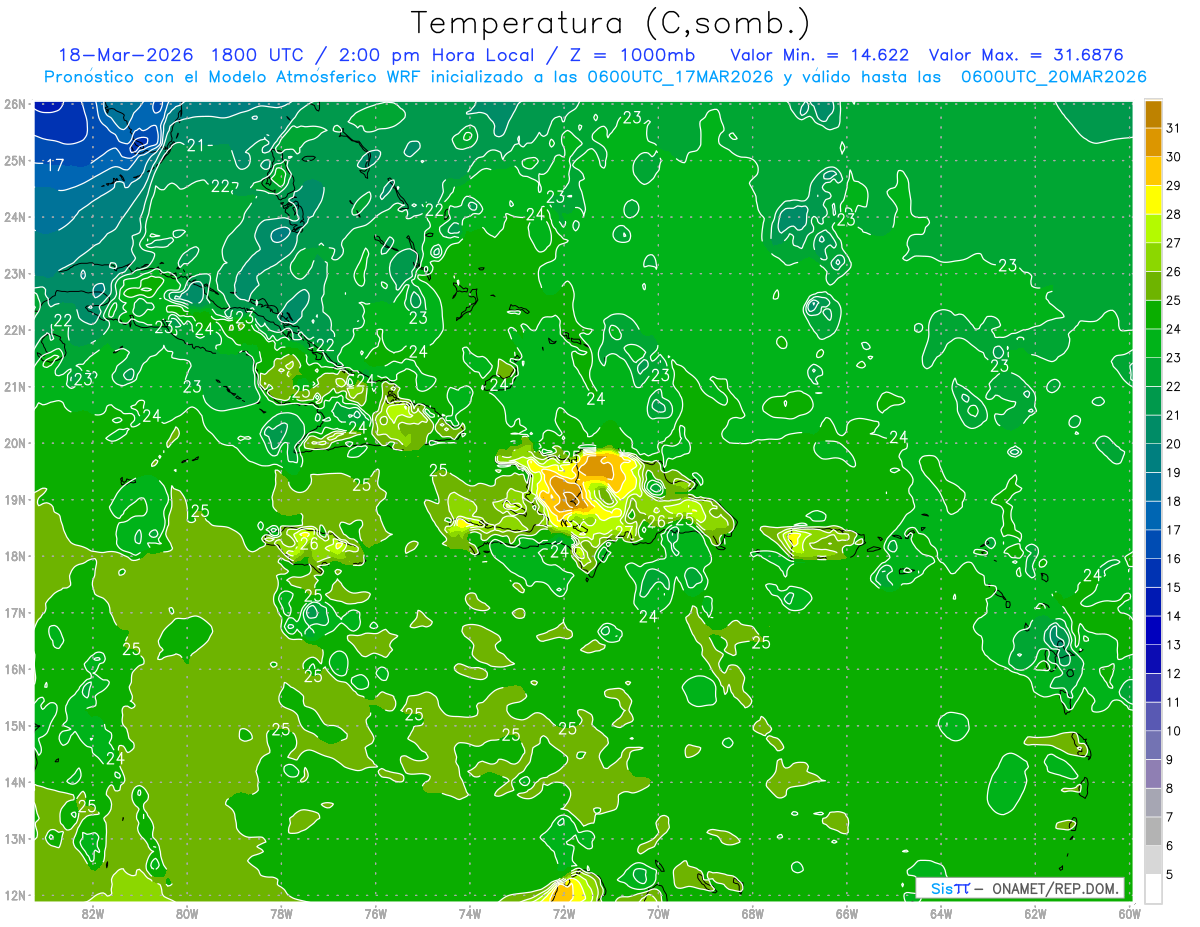Screen dimensions: 1200x927
Task: Select the "Valor Min. = 14.622" value
Action: click(820, 54)
